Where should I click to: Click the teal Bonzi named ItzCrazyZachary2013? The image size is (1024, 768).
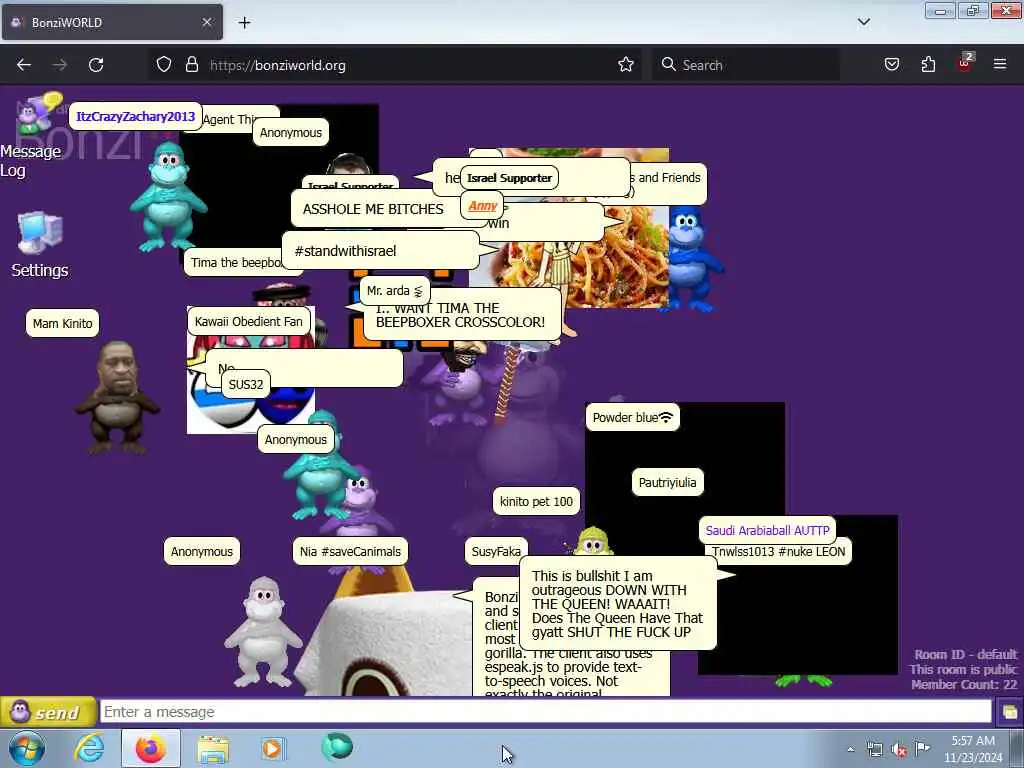tap(168, 197)
